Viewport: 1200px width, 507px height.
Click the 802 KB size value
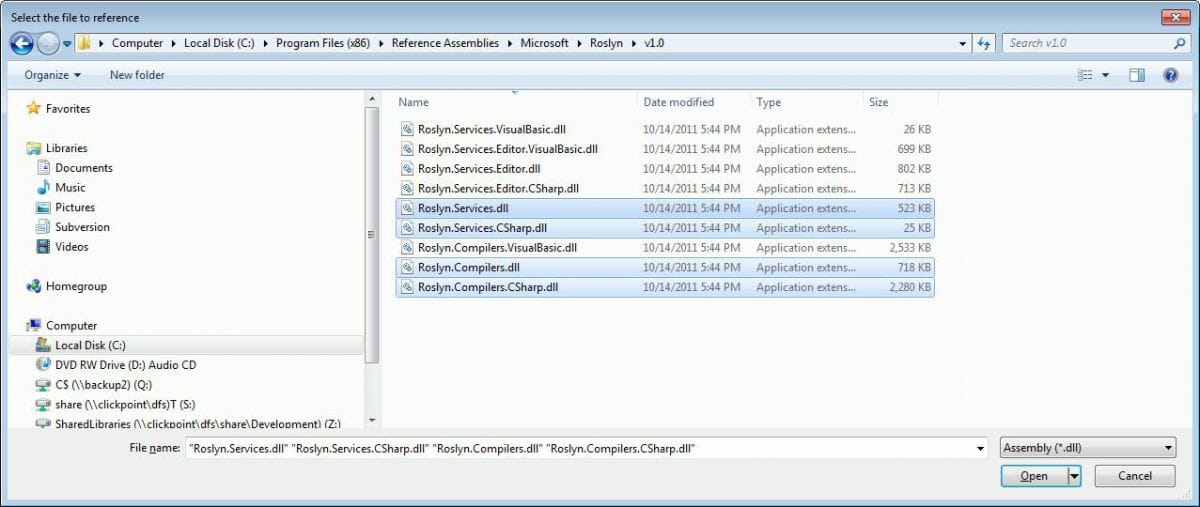coord(914,169)
